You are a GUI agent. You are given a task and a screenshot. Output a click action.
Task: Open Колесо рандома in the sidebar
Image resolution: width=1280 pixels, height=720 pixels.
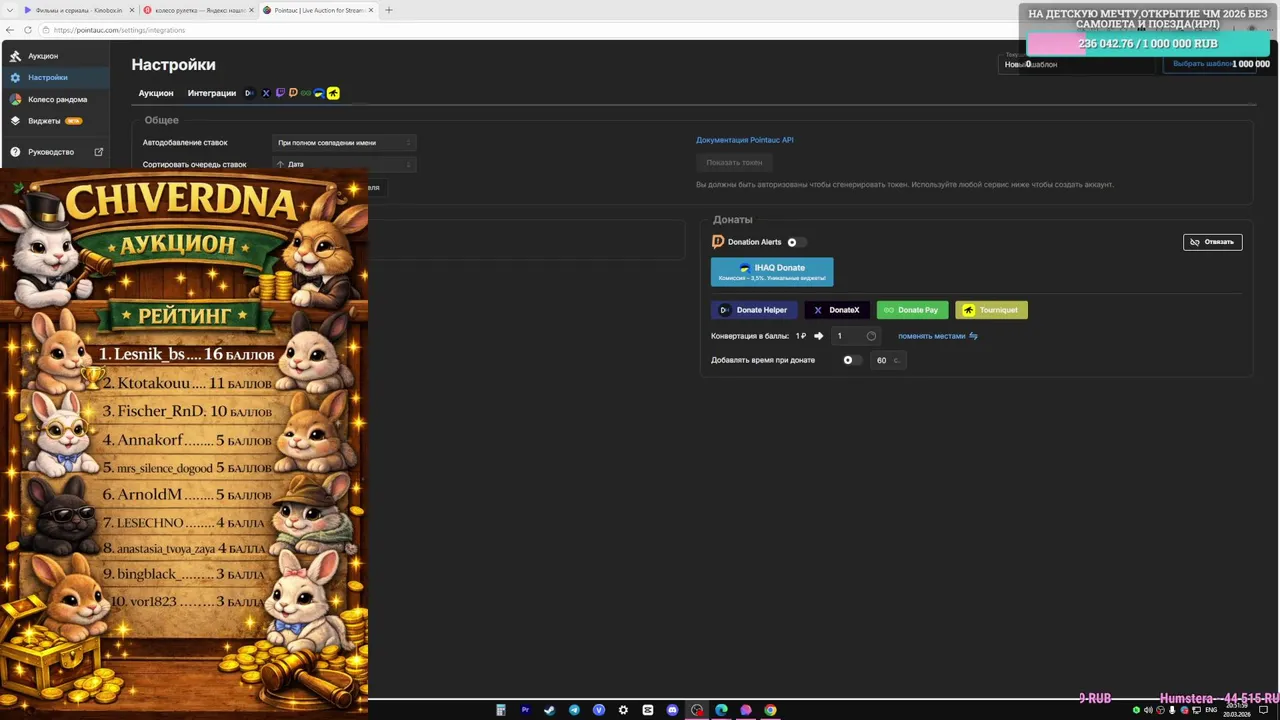[55, 100]
